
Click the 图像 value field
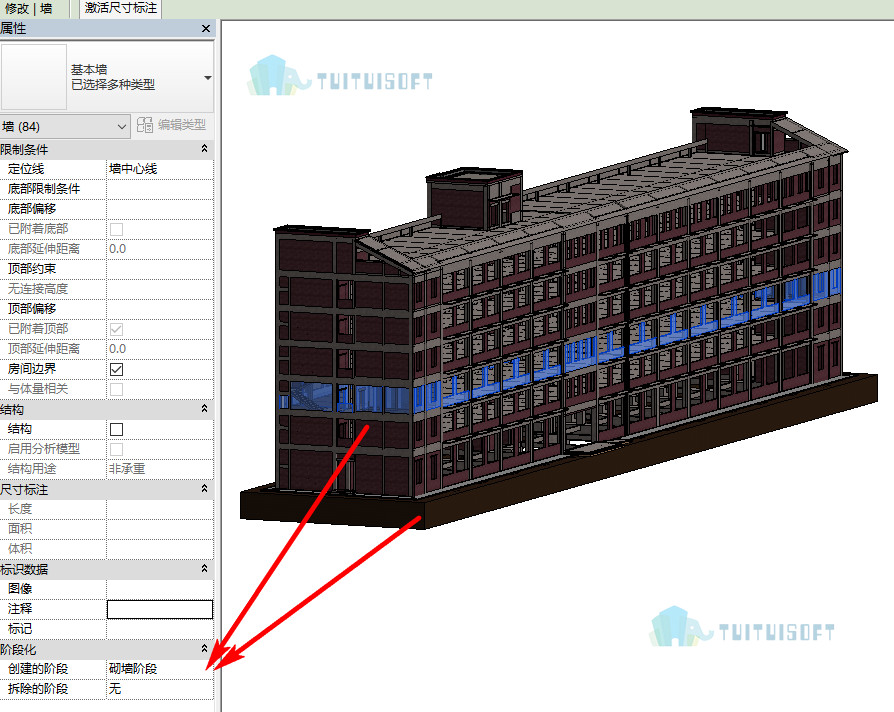point(160,588)
